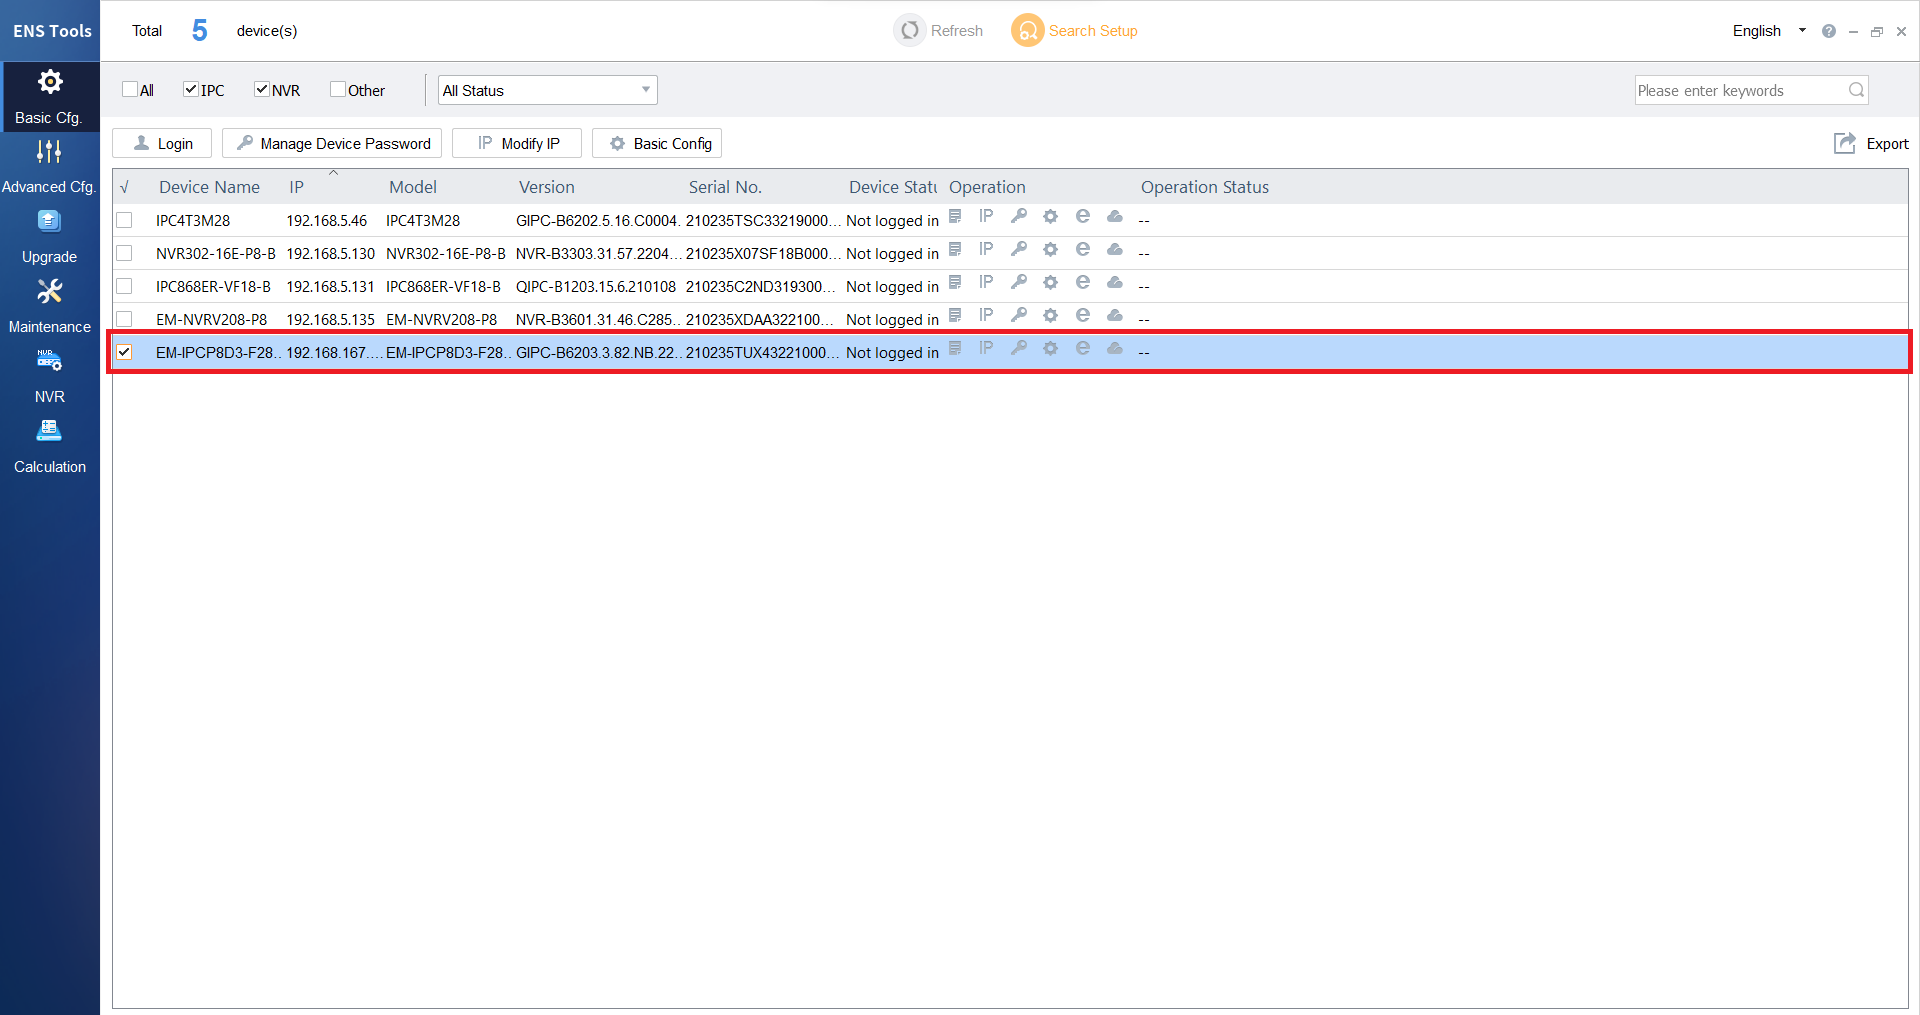The height and width of the screenshot is (1015, 1920).
Task: Open the Maintenance section in sidebar
Action: (49, 306)
